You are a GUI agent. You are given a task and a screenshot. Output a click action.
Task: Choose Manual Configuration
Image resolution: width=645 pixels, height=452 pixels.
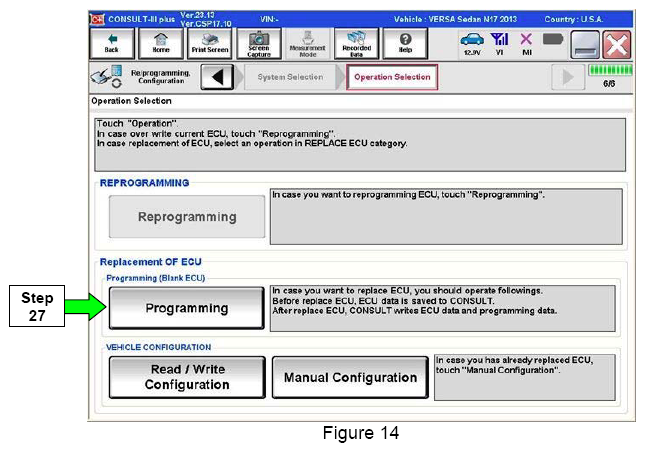pos(350,378)
